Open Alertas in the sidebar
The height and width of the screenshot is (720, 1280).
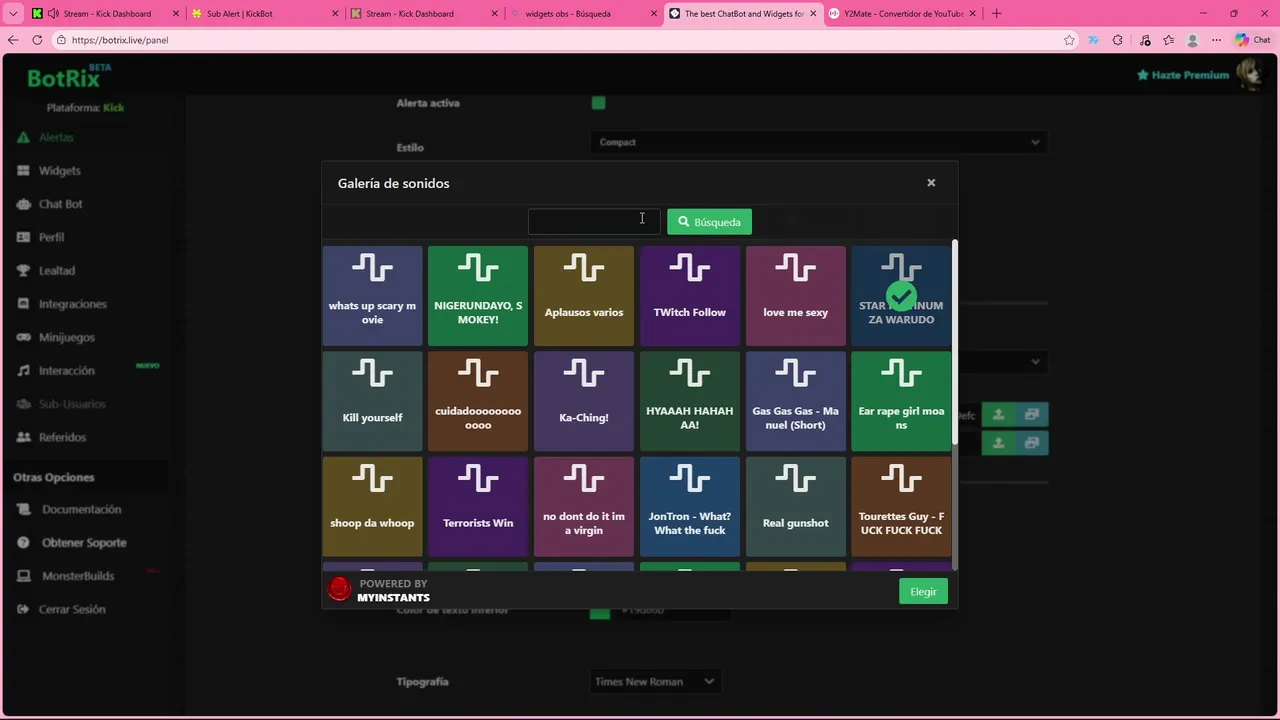click(46, 137)
